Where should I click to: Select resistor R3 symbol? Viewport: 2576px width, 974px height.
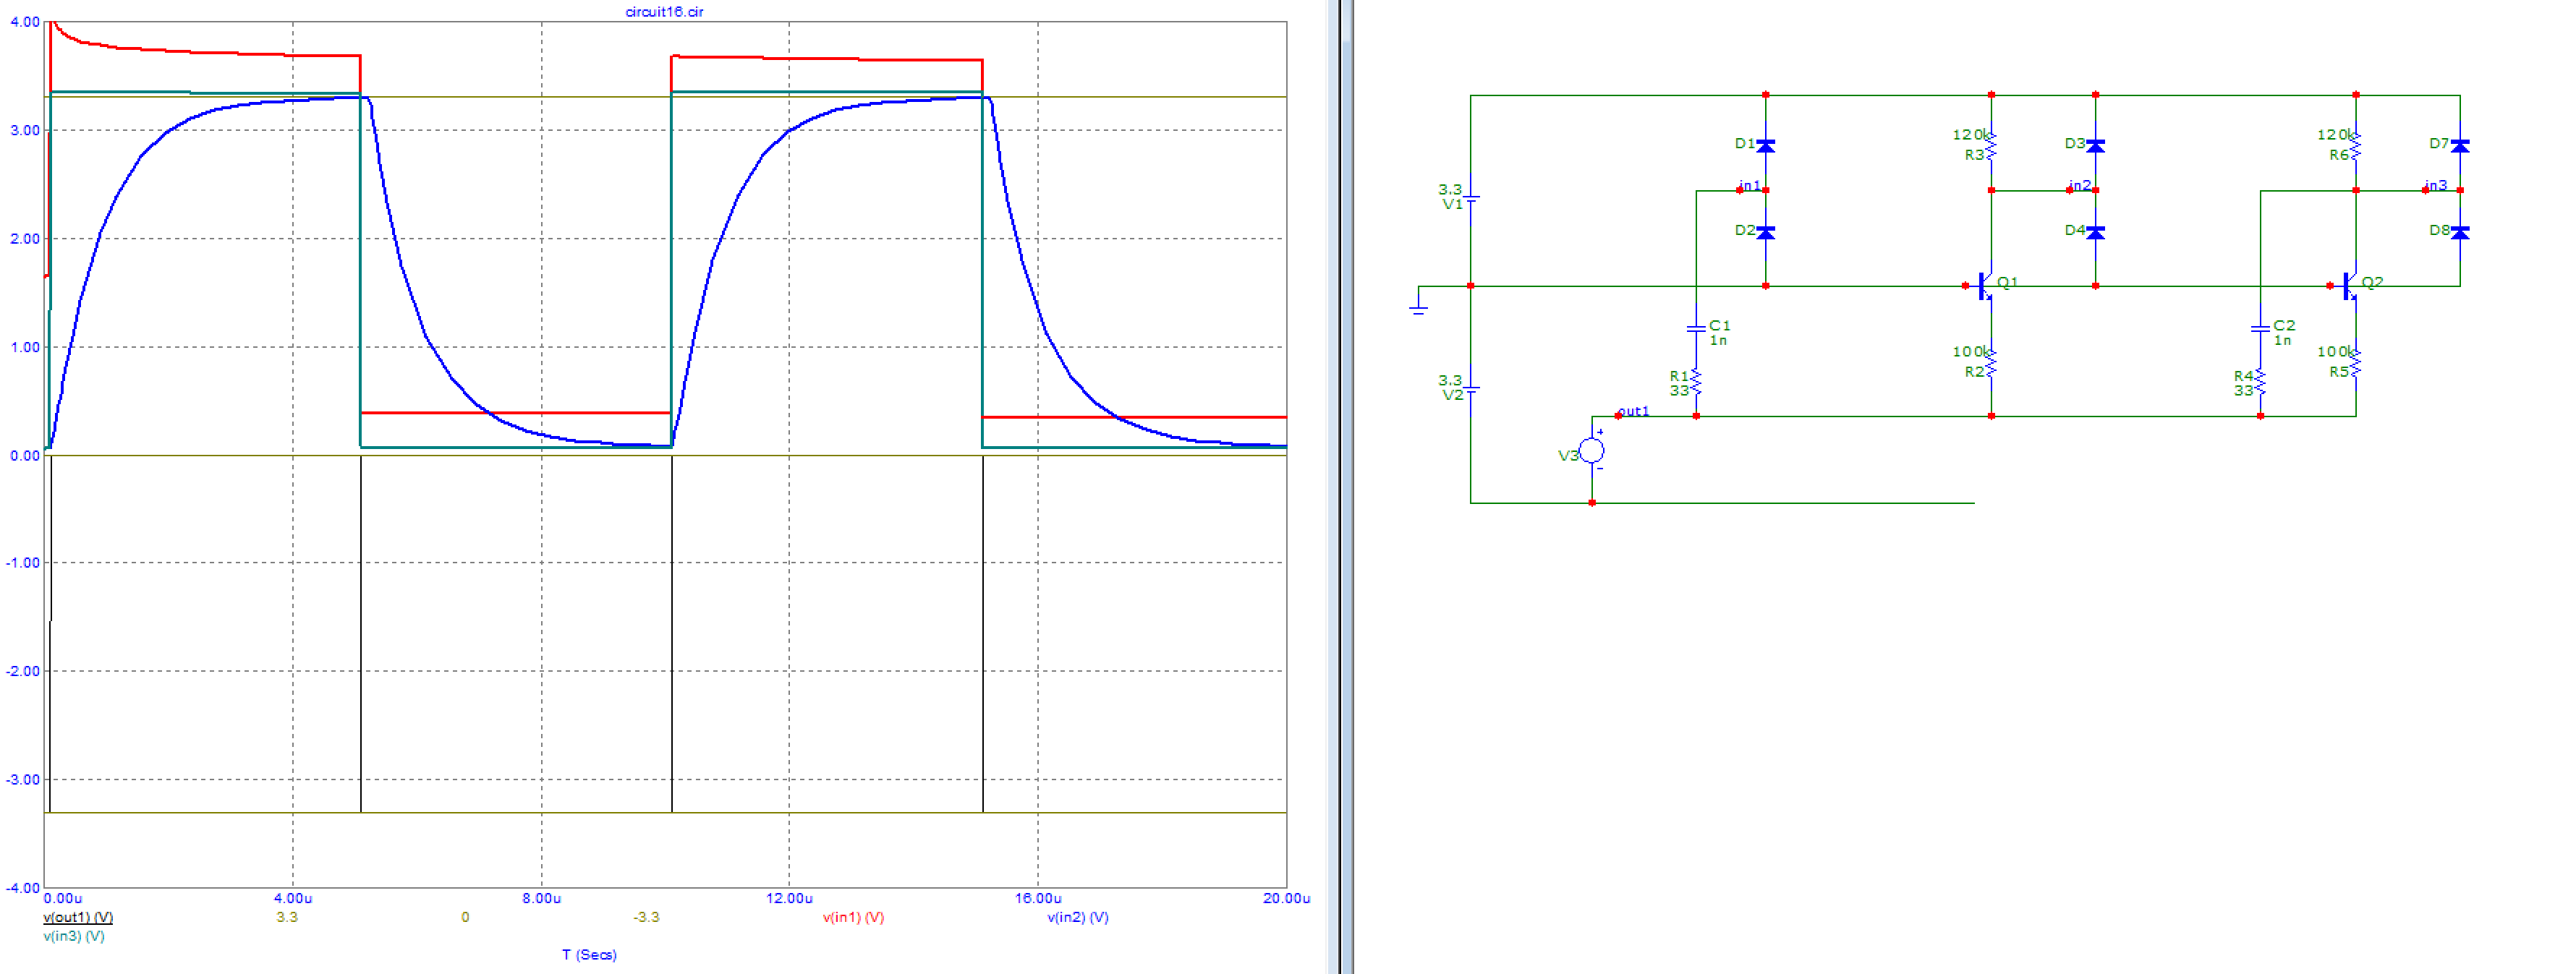pyautogui.click(x=1991, y=146)
